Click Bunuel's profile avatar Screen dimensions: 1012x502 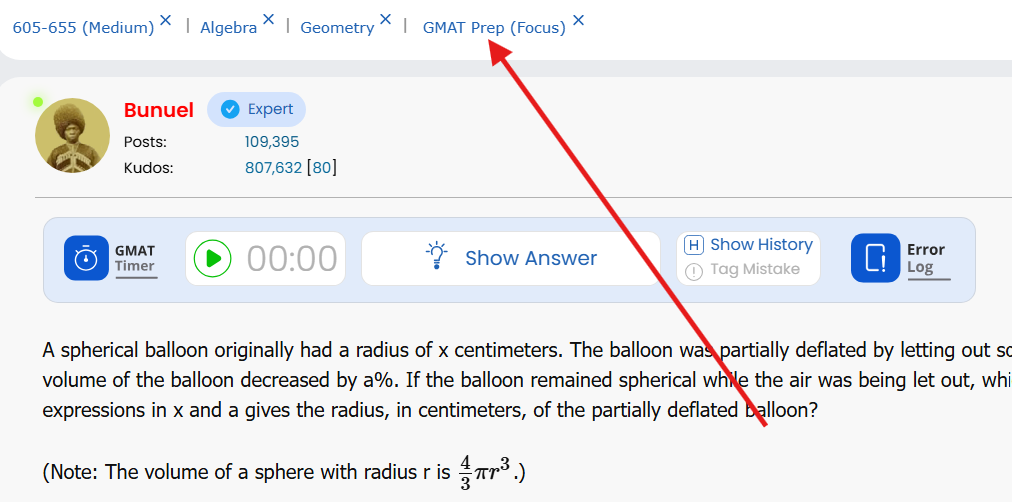(x=72, y=135)
